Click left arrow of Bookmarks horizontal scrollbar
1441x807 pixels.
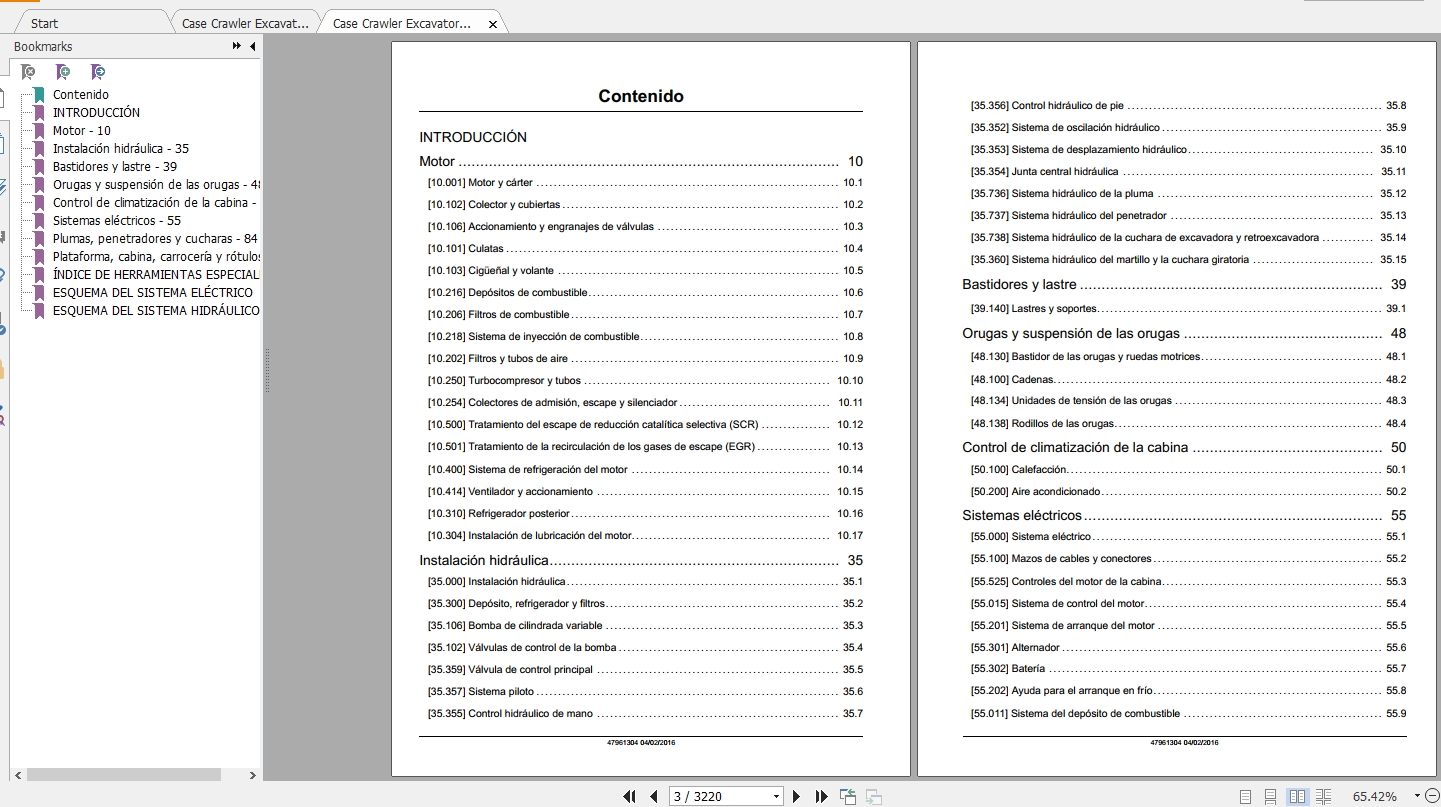pyautogui.click(x=17, y=775)
